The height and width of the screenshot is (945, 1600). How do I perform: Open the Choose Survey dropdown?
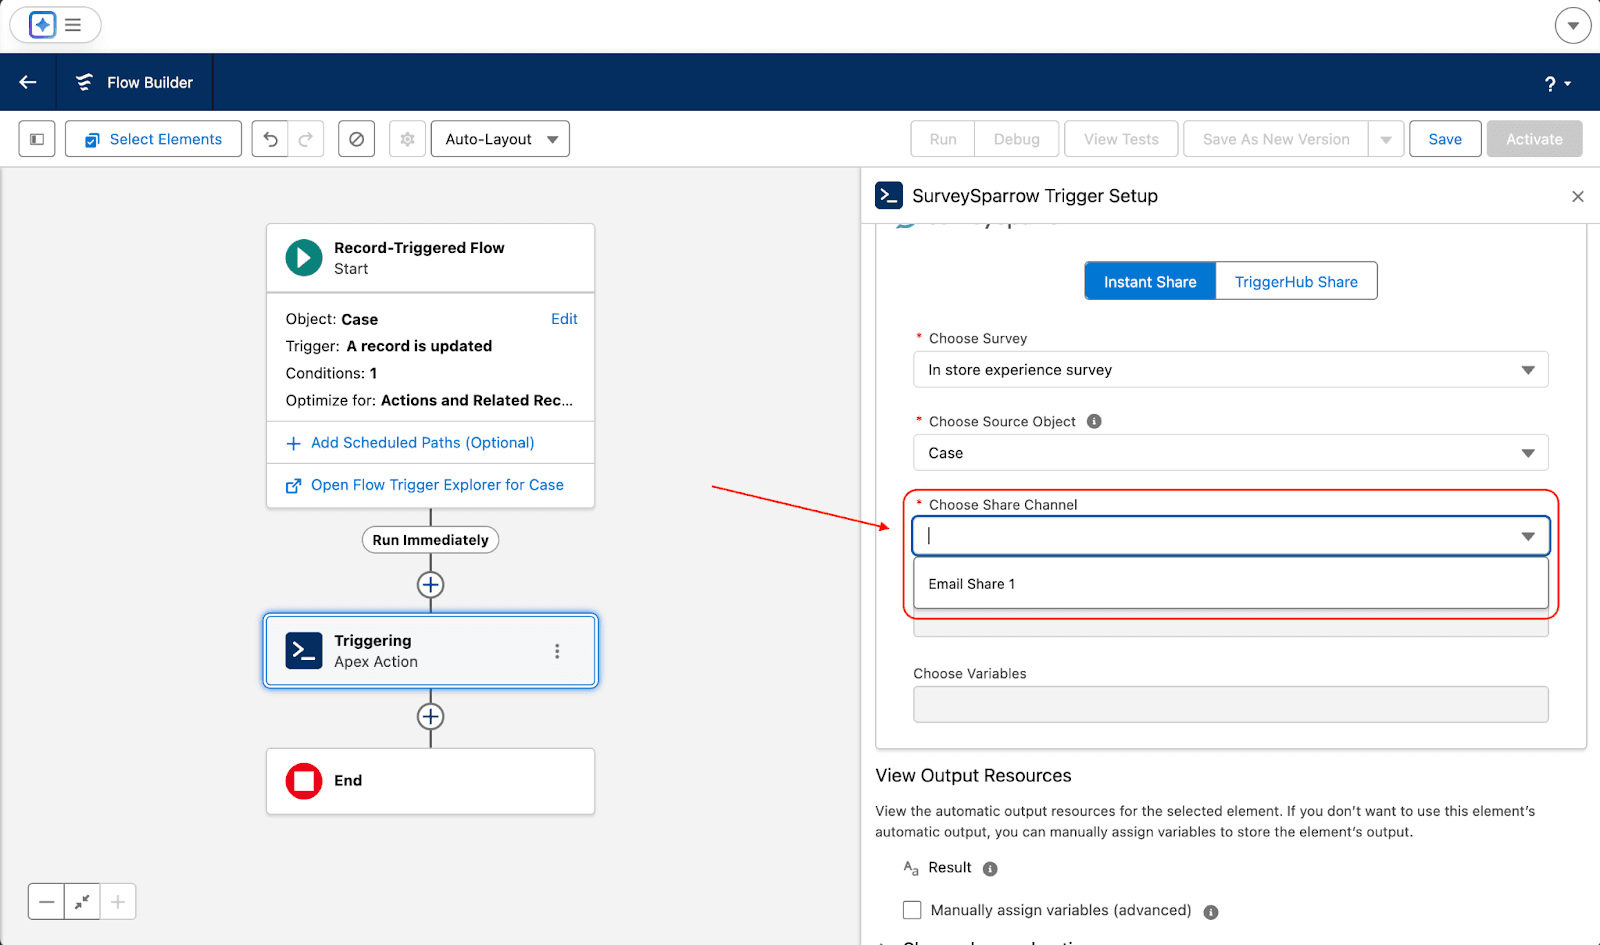(1230, 370)
